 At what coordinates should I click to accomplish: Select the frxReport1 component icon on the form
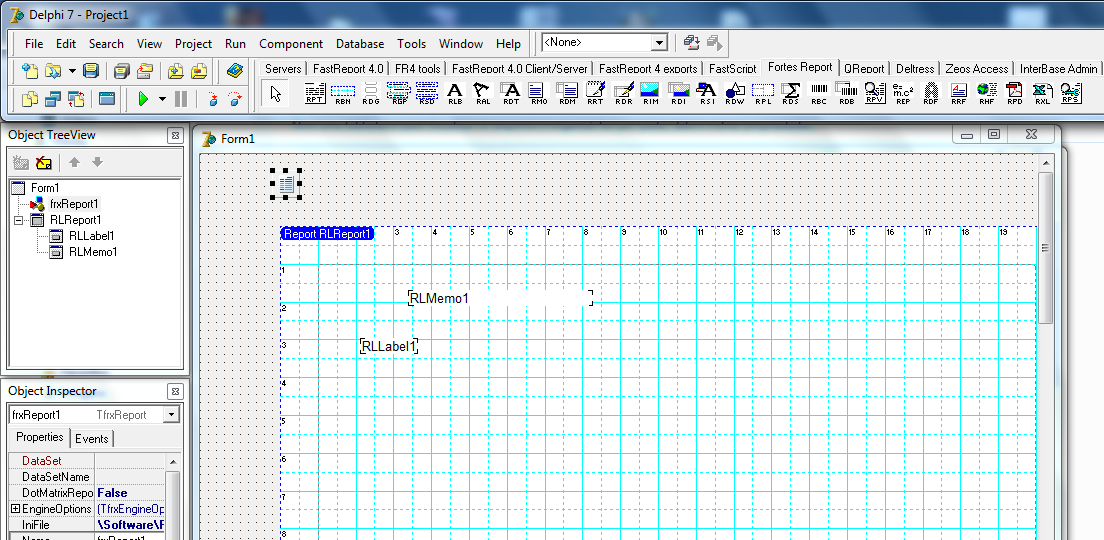tap(286, 184)
